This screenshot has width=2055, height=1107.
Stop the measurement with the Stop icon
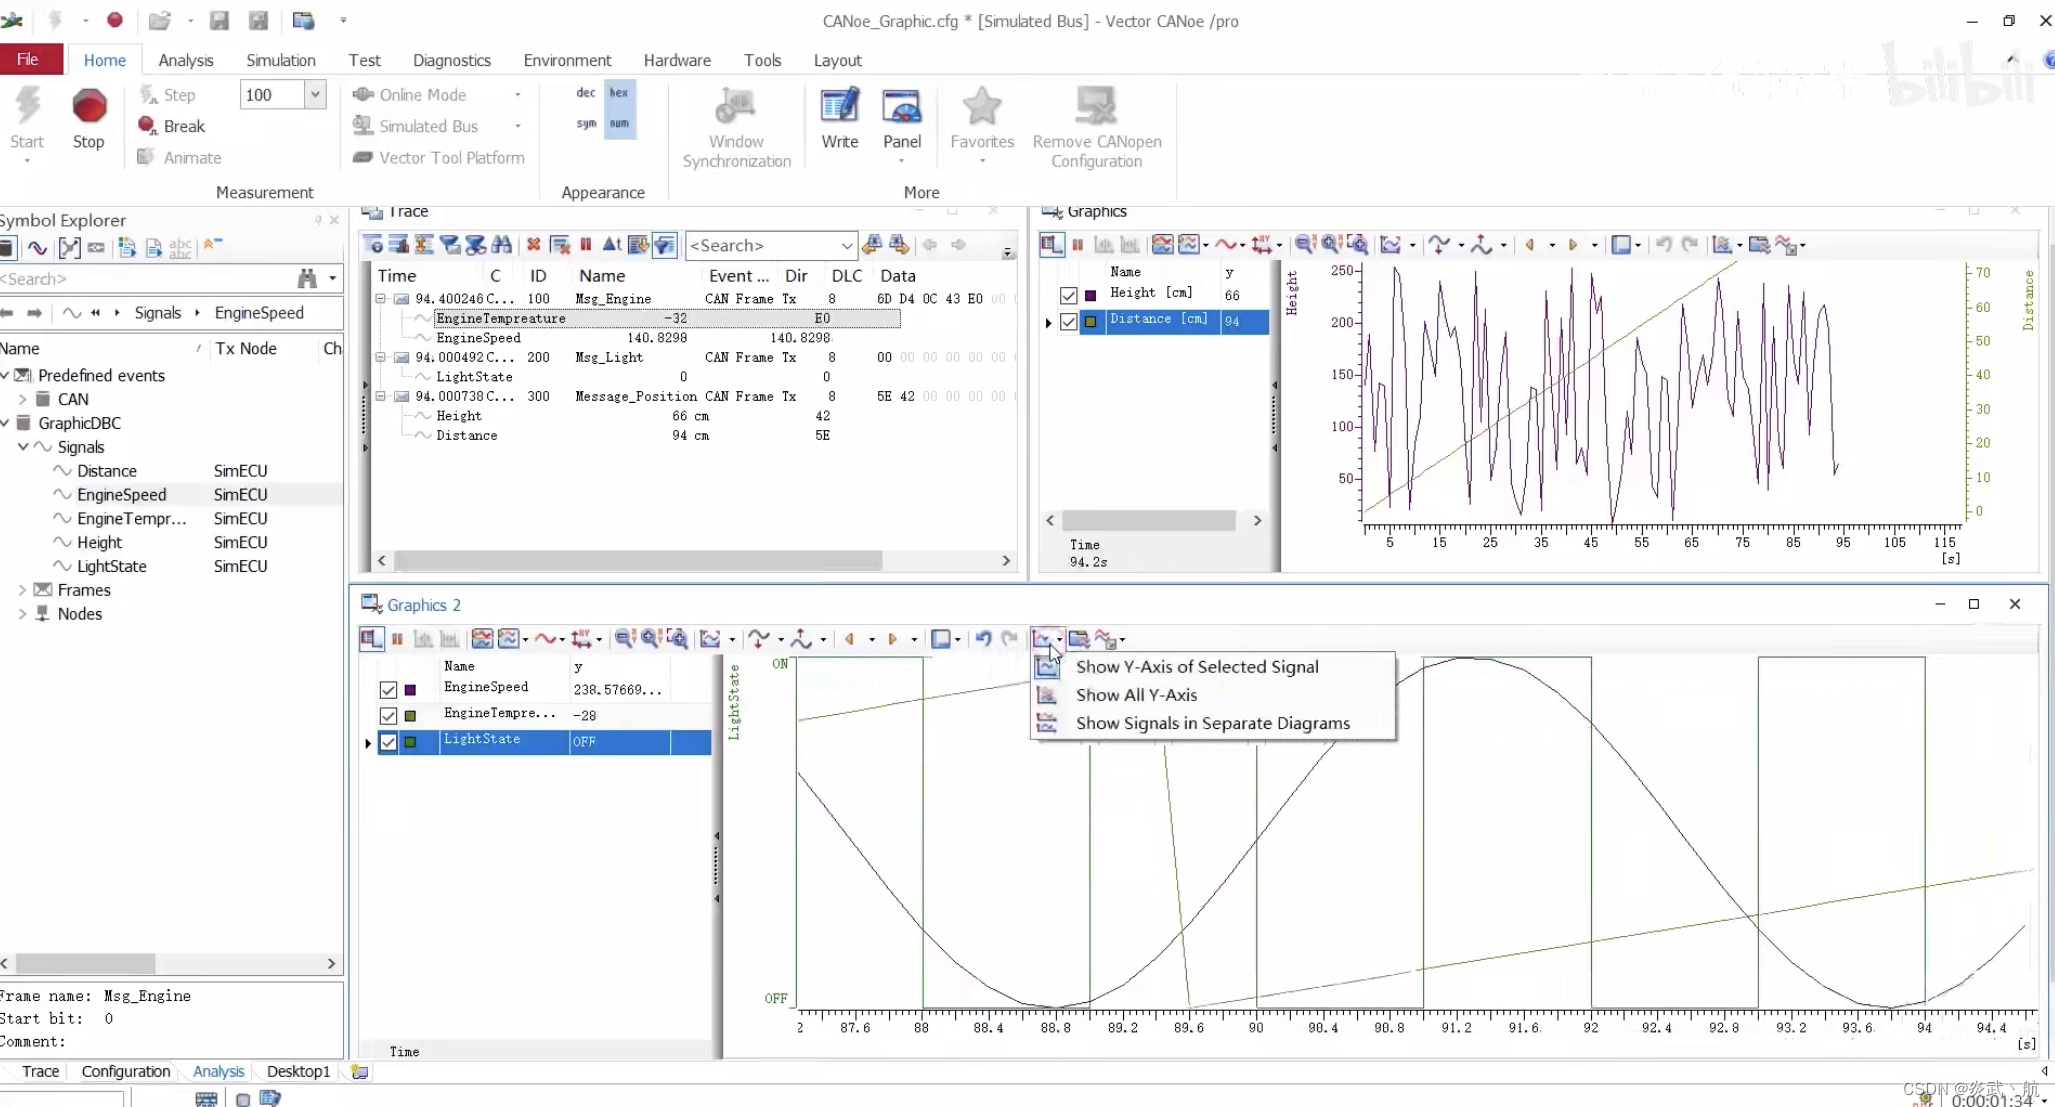[89, 106]
